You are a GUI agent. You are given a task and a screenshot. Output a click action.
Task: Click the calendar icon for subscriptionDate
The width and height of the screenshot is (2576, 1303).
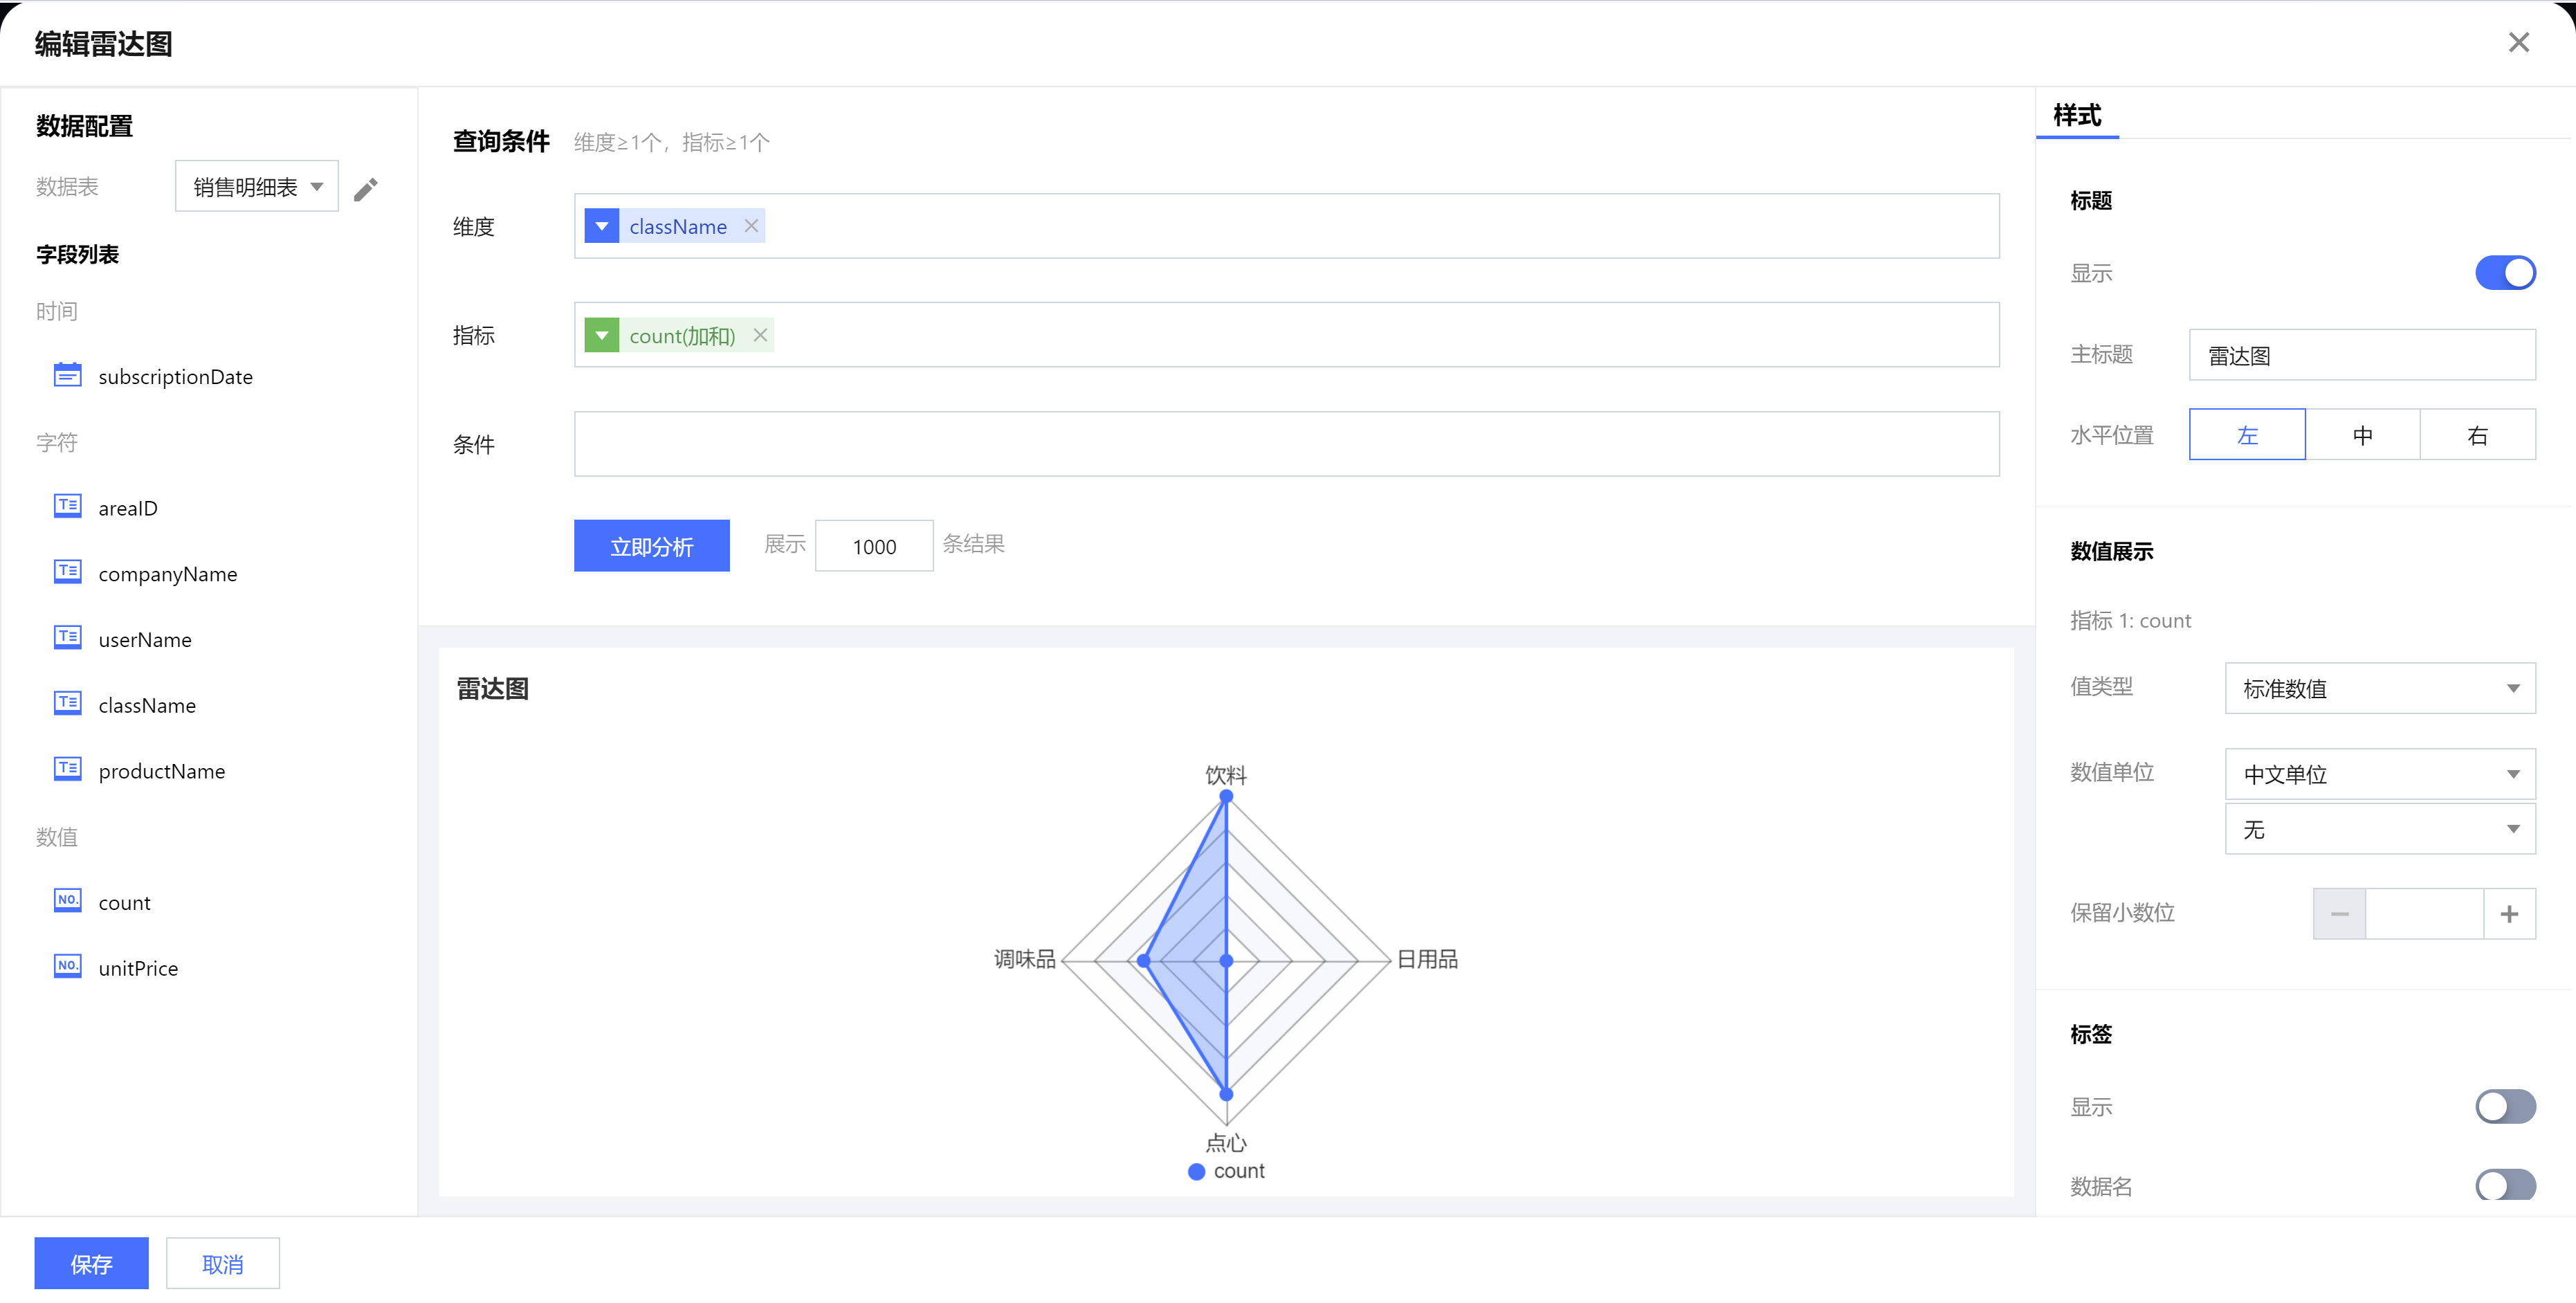coord(67,375)
